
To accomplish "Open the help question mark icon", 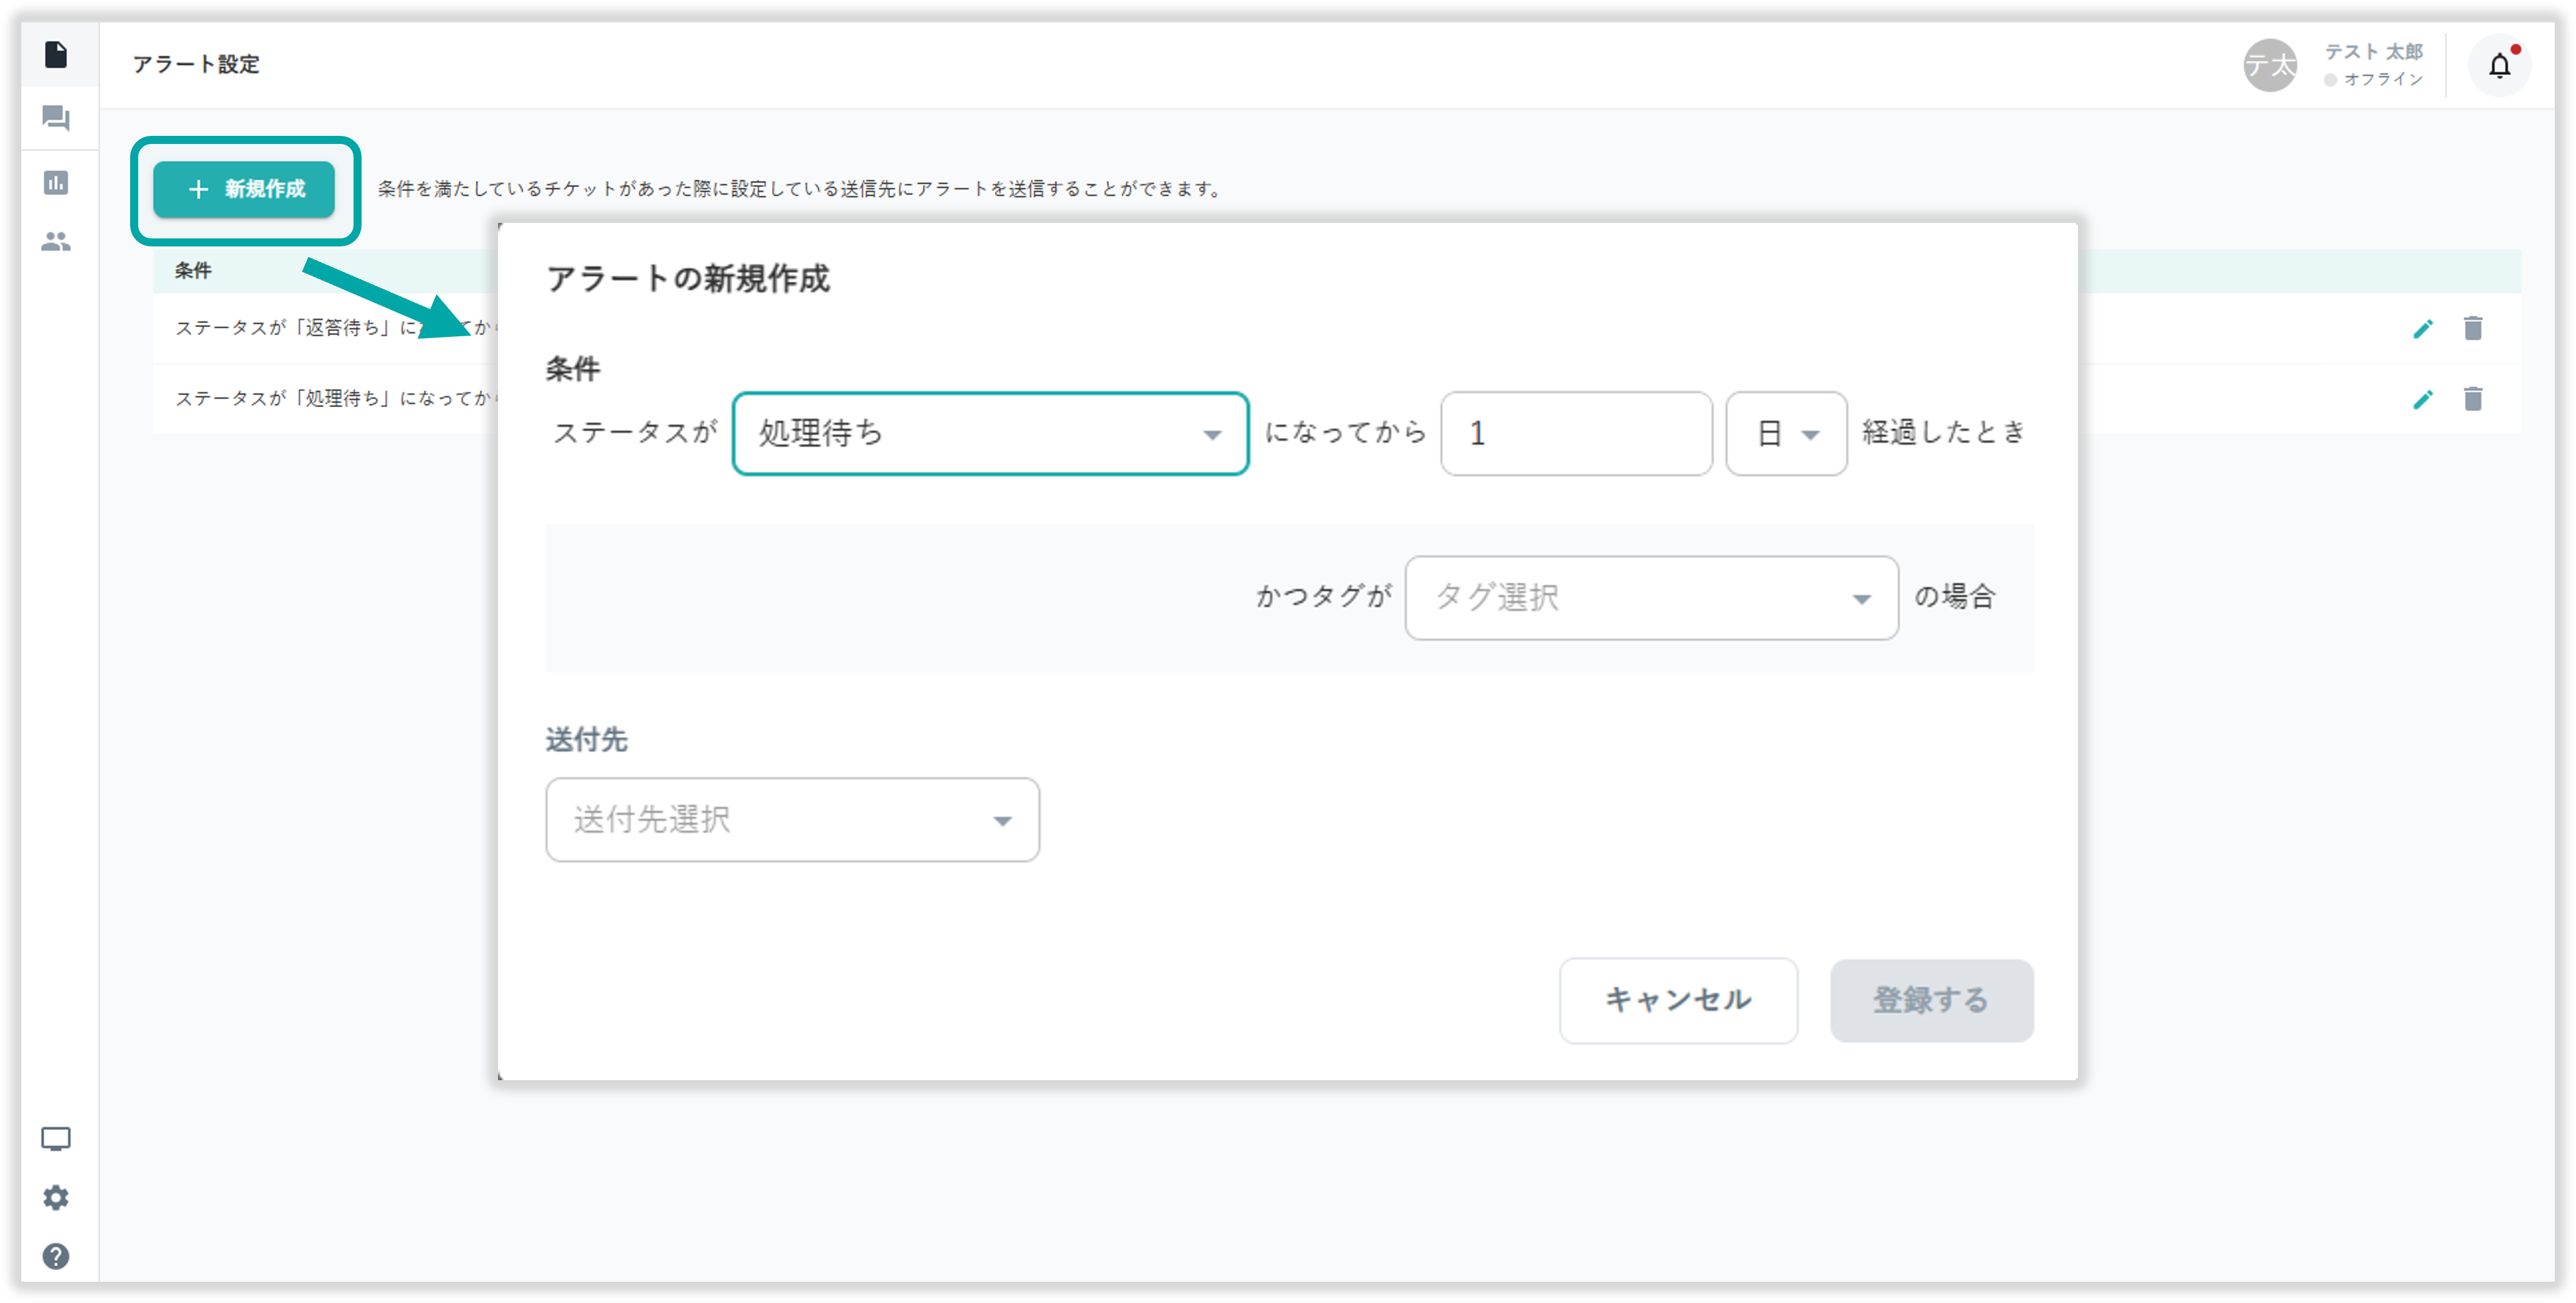I will click(x=56, y=1256).
